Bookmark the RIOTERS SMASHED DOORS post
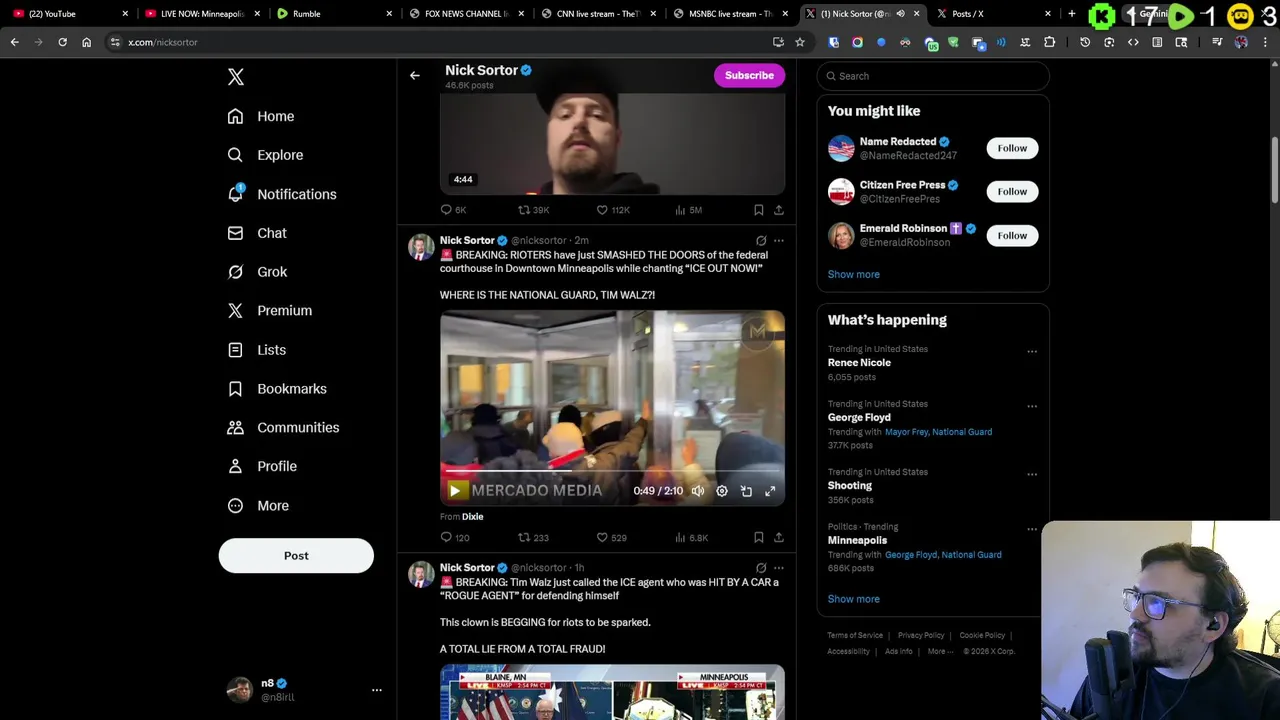The height and width of the screenshot is (720, 1280). [x=758, y=538]
